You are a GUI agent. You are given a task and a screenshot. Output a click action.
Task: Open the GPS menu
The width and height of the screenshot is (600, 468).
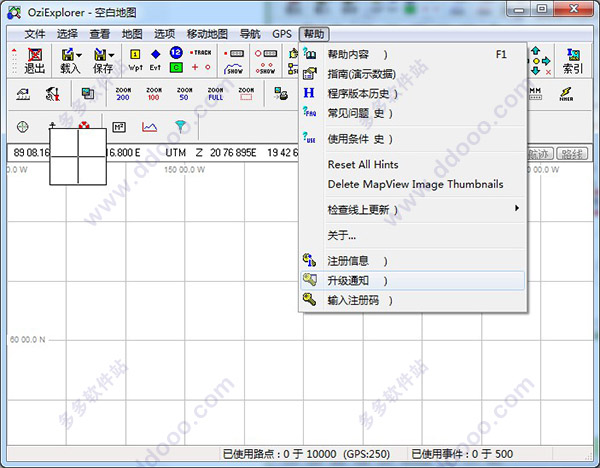[x=282, y=34]
